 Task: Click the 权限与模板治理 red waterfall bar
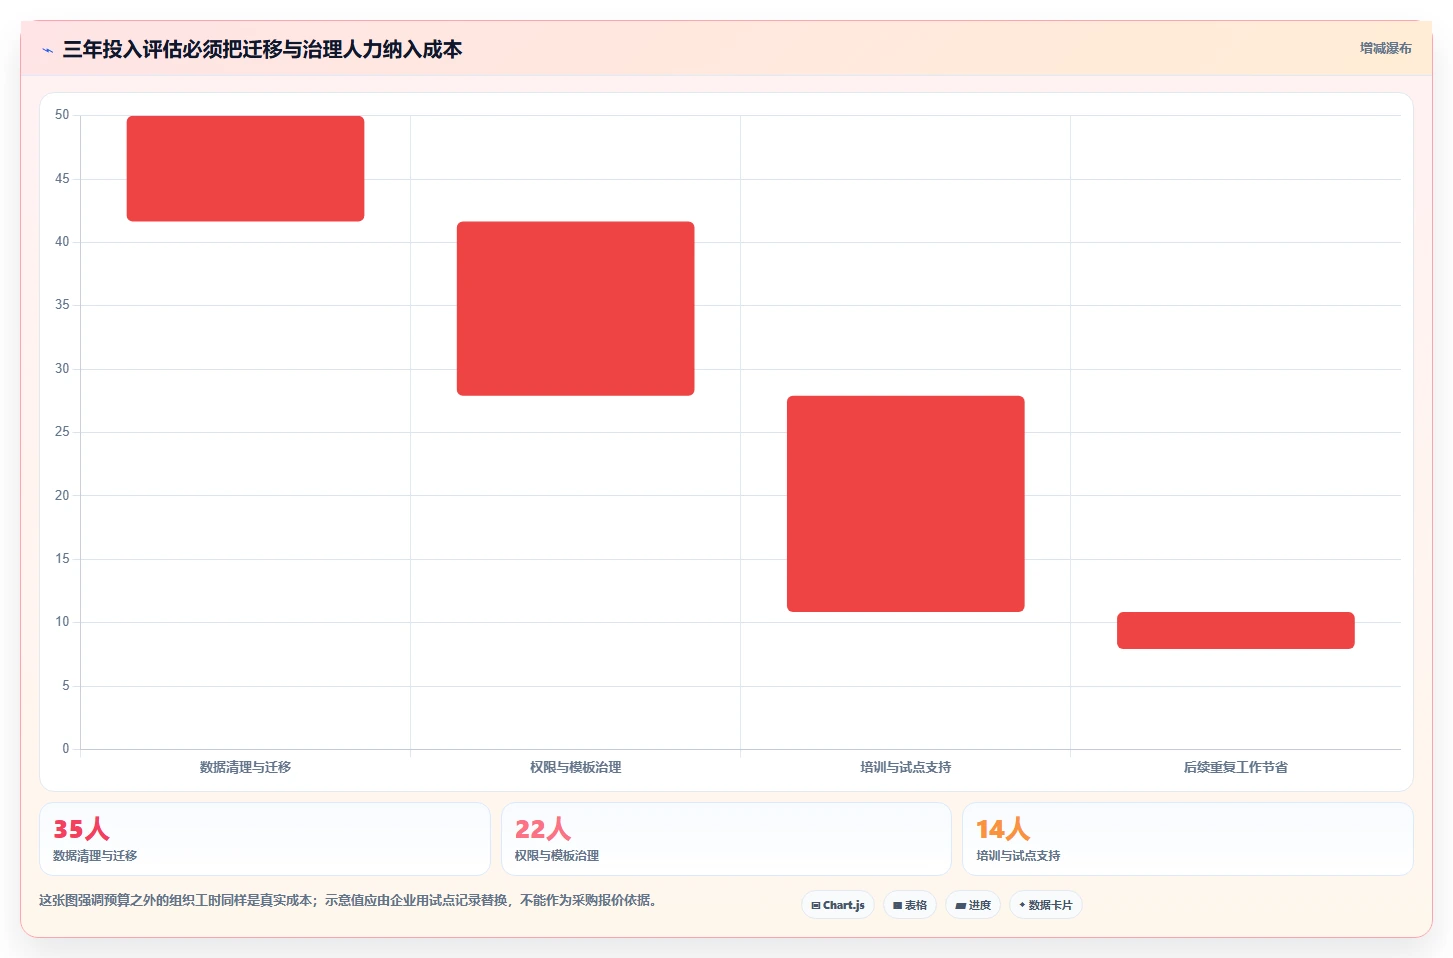(575, 308)
